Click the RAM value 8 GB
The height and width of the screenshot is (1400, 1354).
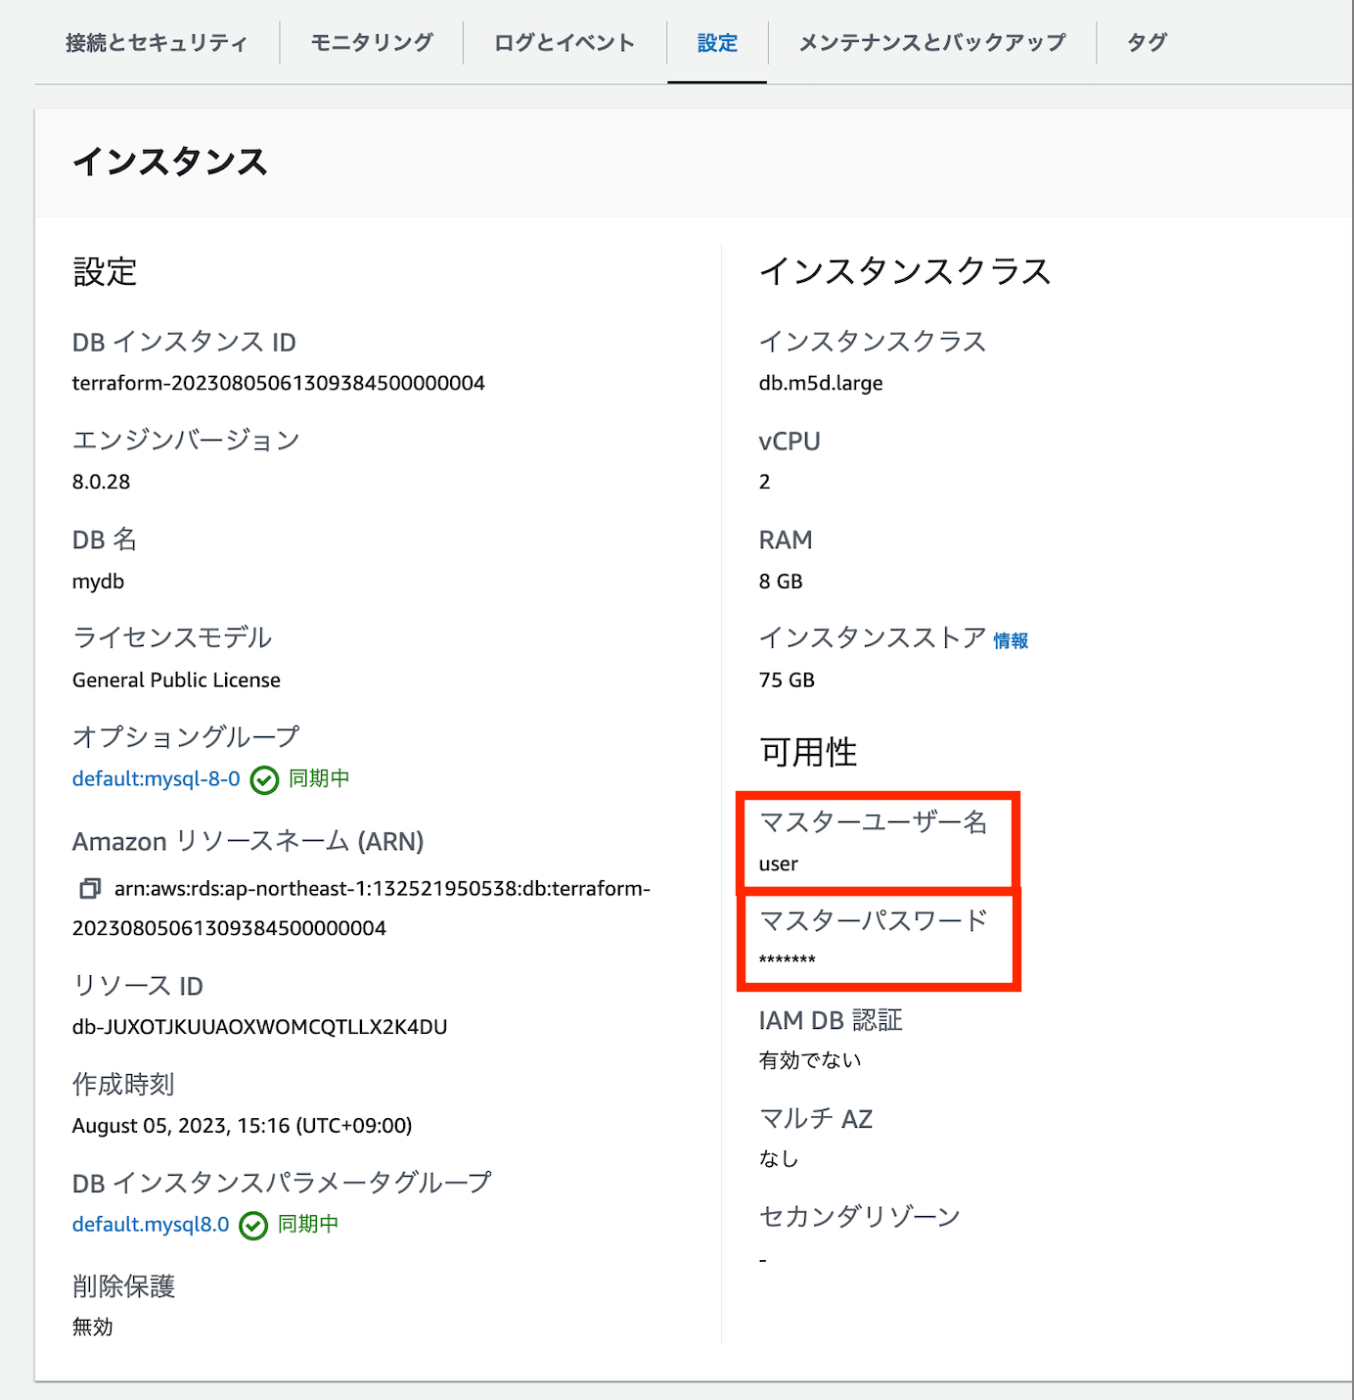click(x=781, y=581)
